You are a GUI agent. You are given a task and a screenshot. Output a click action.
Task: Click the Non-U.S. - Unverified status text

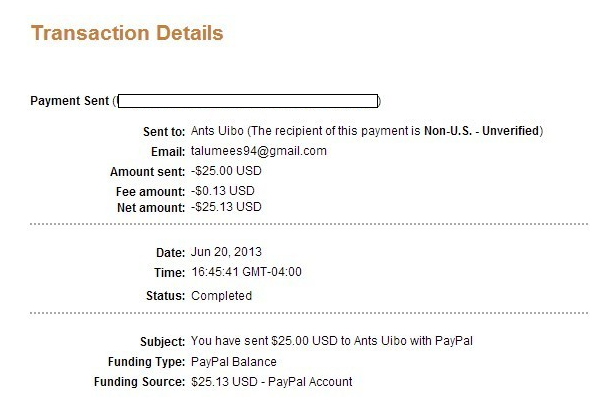(x=481, y=131)
